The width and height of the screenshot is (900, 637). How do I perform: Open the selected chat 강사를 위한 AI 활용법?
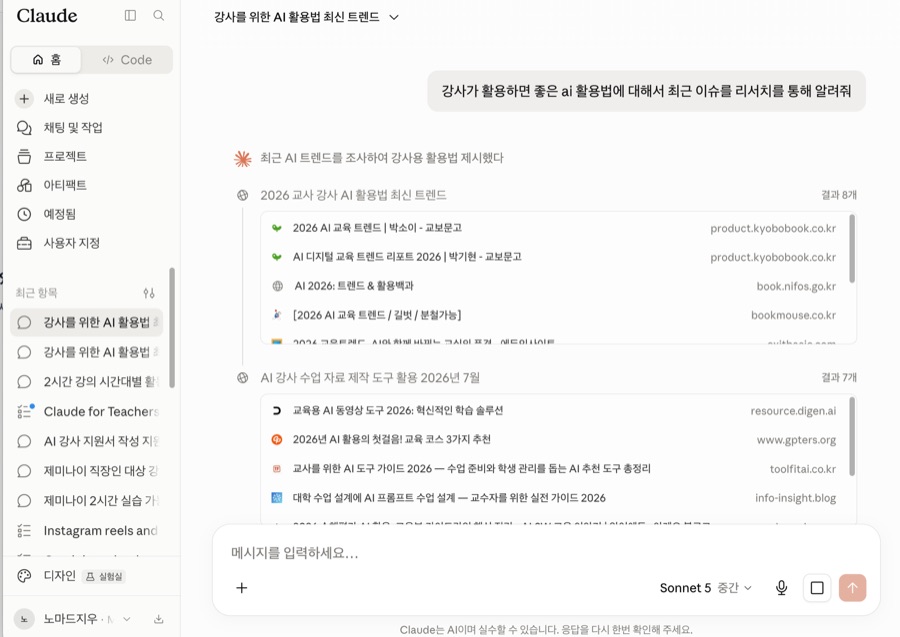click(87, 323)
